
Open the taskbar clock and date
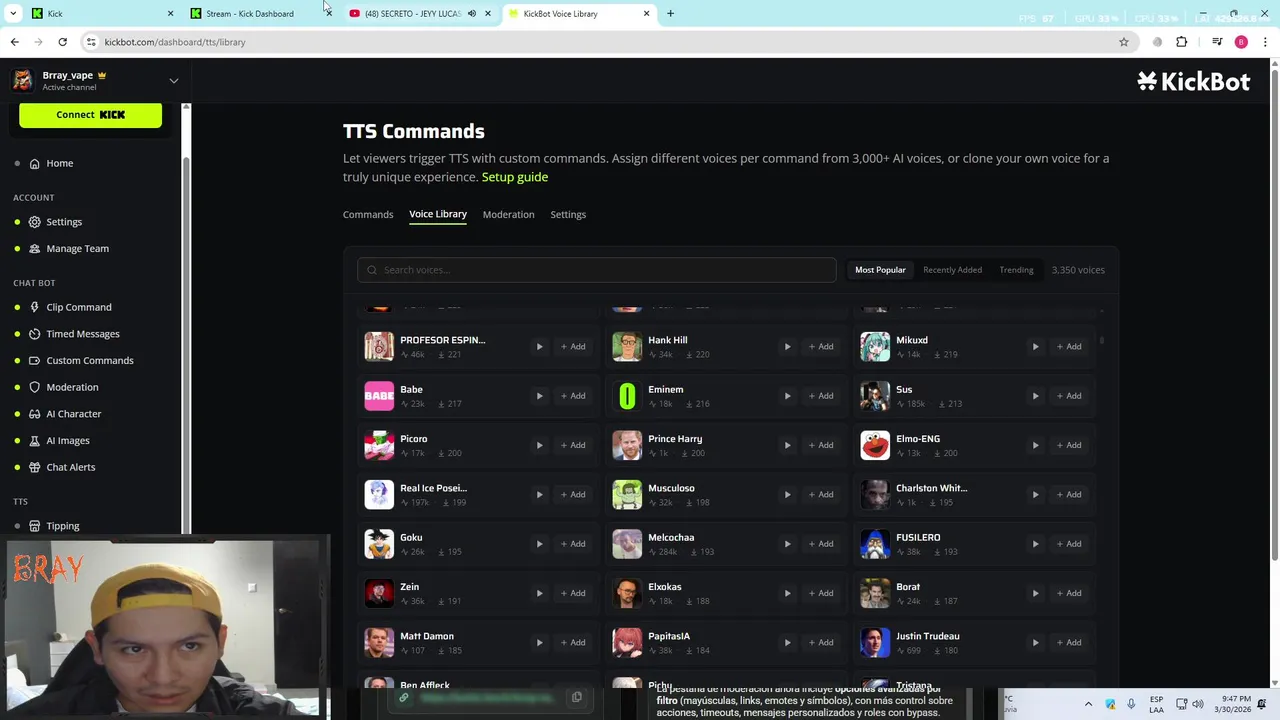click(1234, 704)
